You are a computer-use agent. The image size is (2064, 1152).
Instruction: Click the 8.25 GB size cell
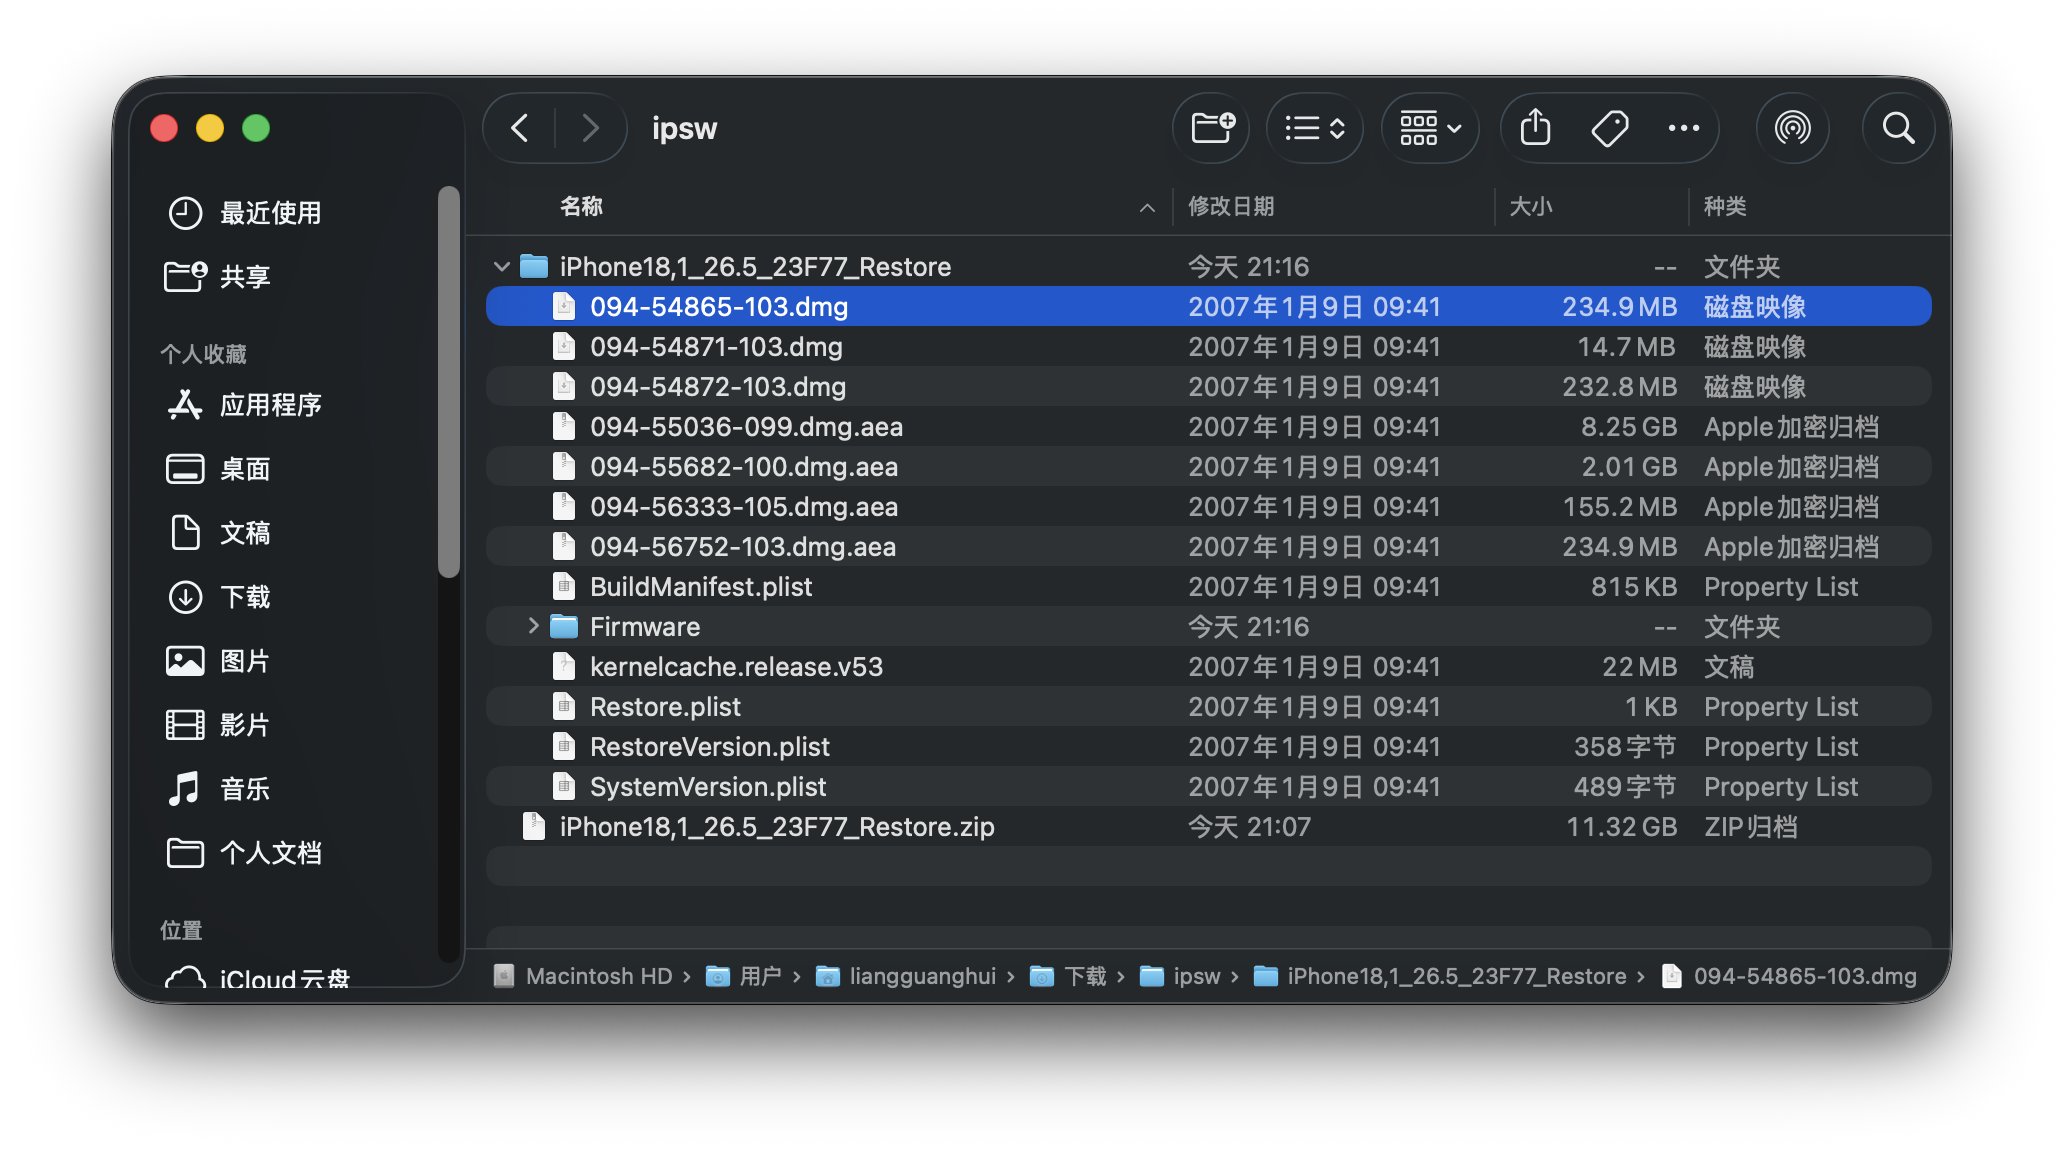pos(1629,427)
